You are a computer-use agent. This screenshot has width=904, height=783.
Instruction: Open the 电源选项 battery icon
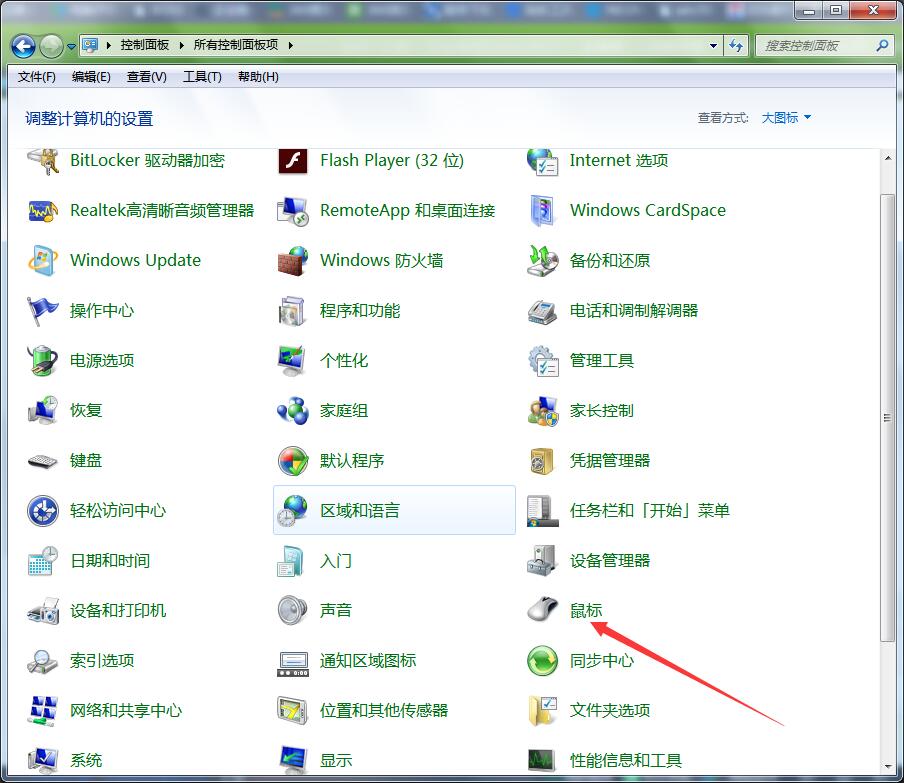pyautogui.click(x=43, y=361)
